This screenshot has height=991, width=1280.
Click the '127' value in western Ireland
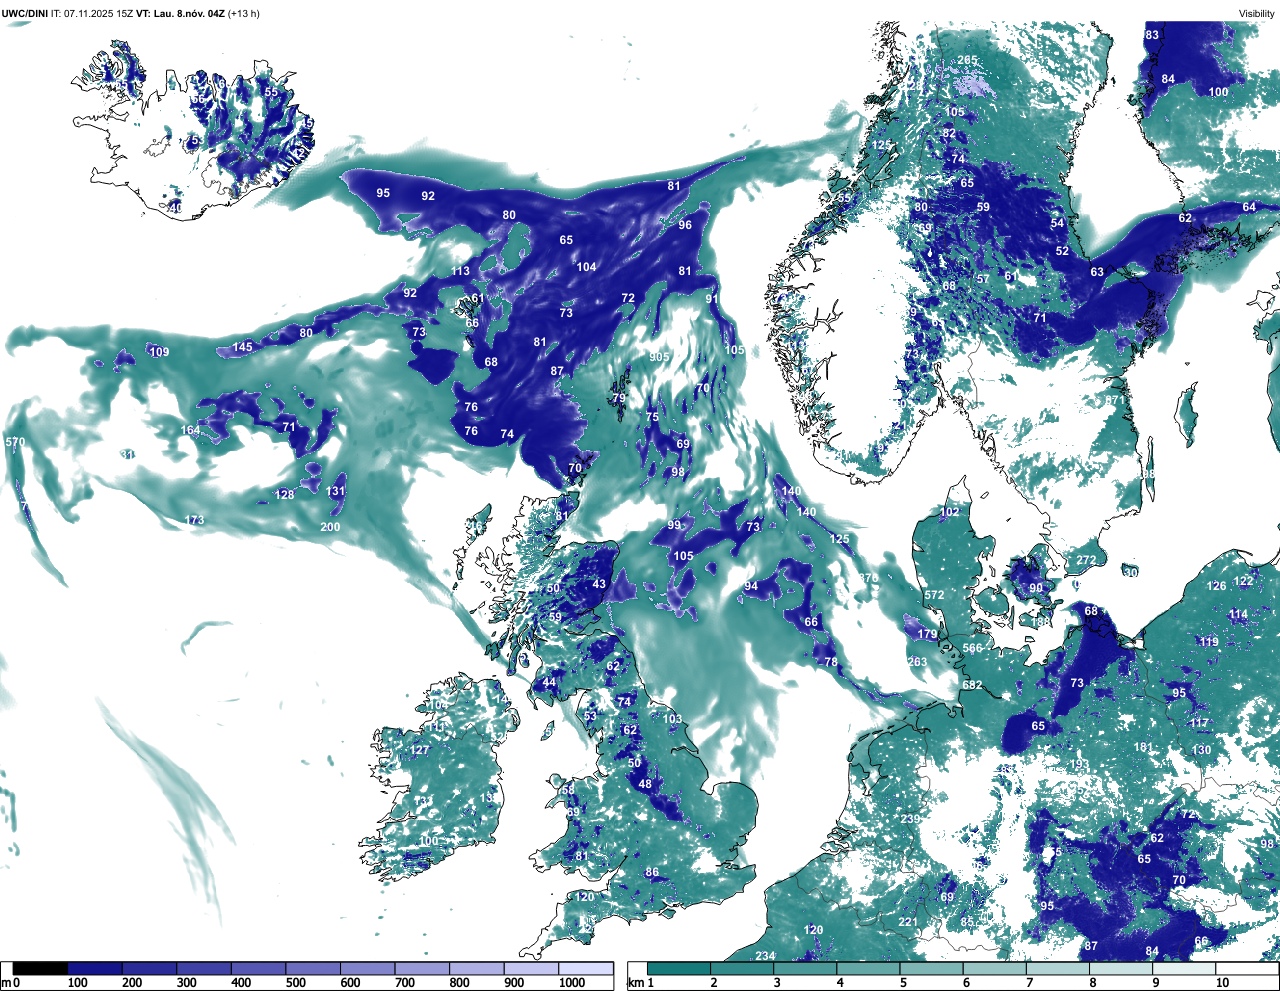(x=419, y=750)
